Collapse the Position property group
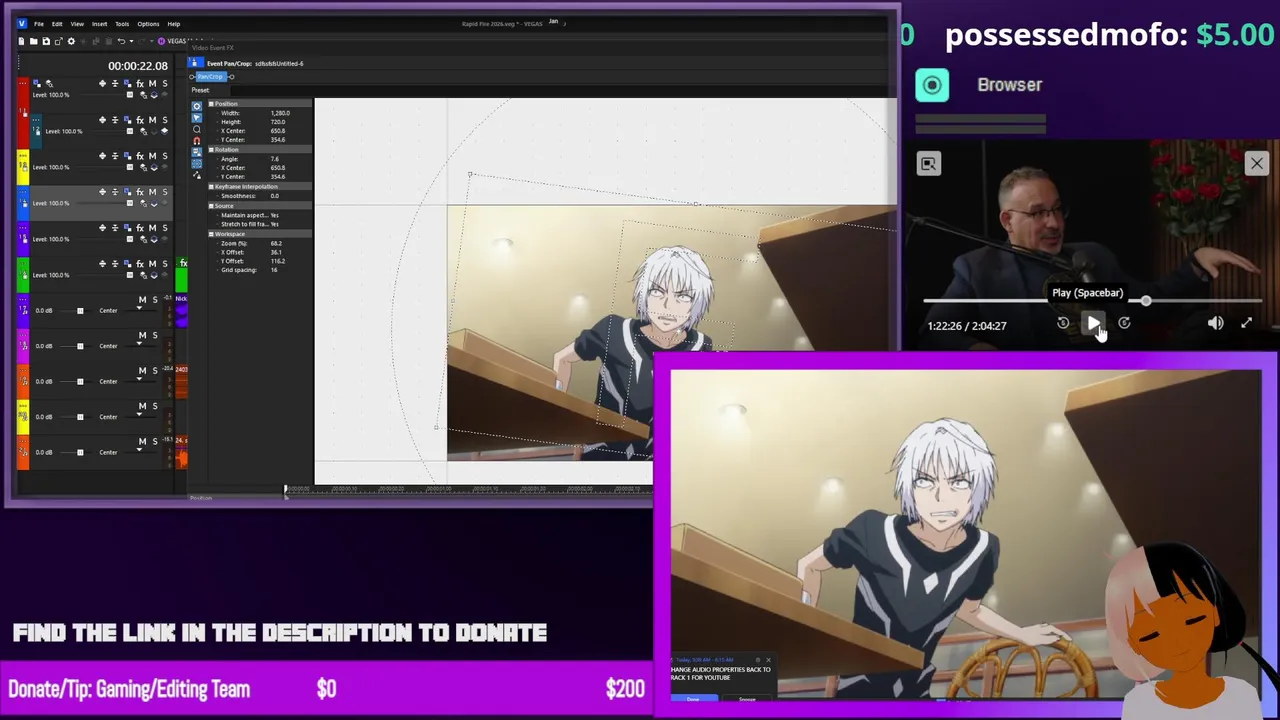This screenshot has height=720, width=1280. 211,104
